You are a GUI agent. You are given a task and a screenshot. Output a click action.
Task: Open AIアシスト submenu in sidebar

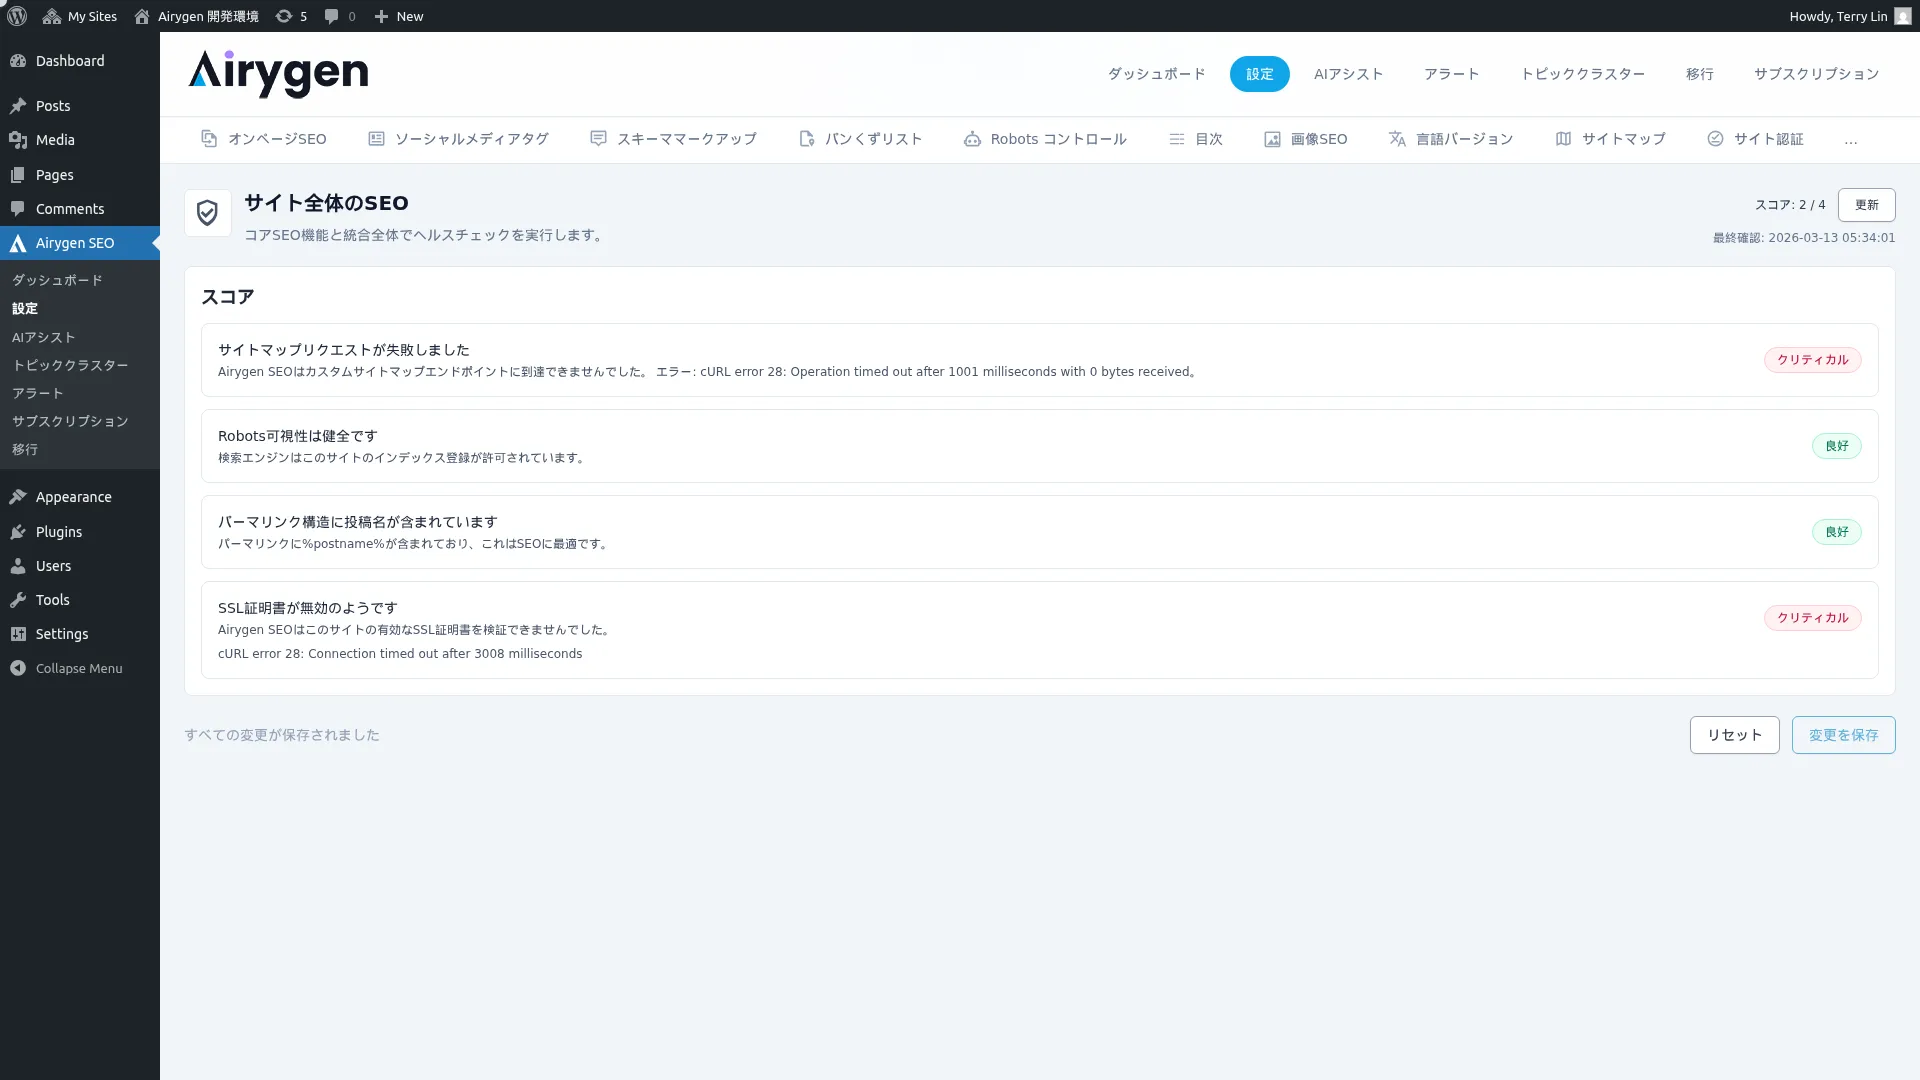(44, 337)
